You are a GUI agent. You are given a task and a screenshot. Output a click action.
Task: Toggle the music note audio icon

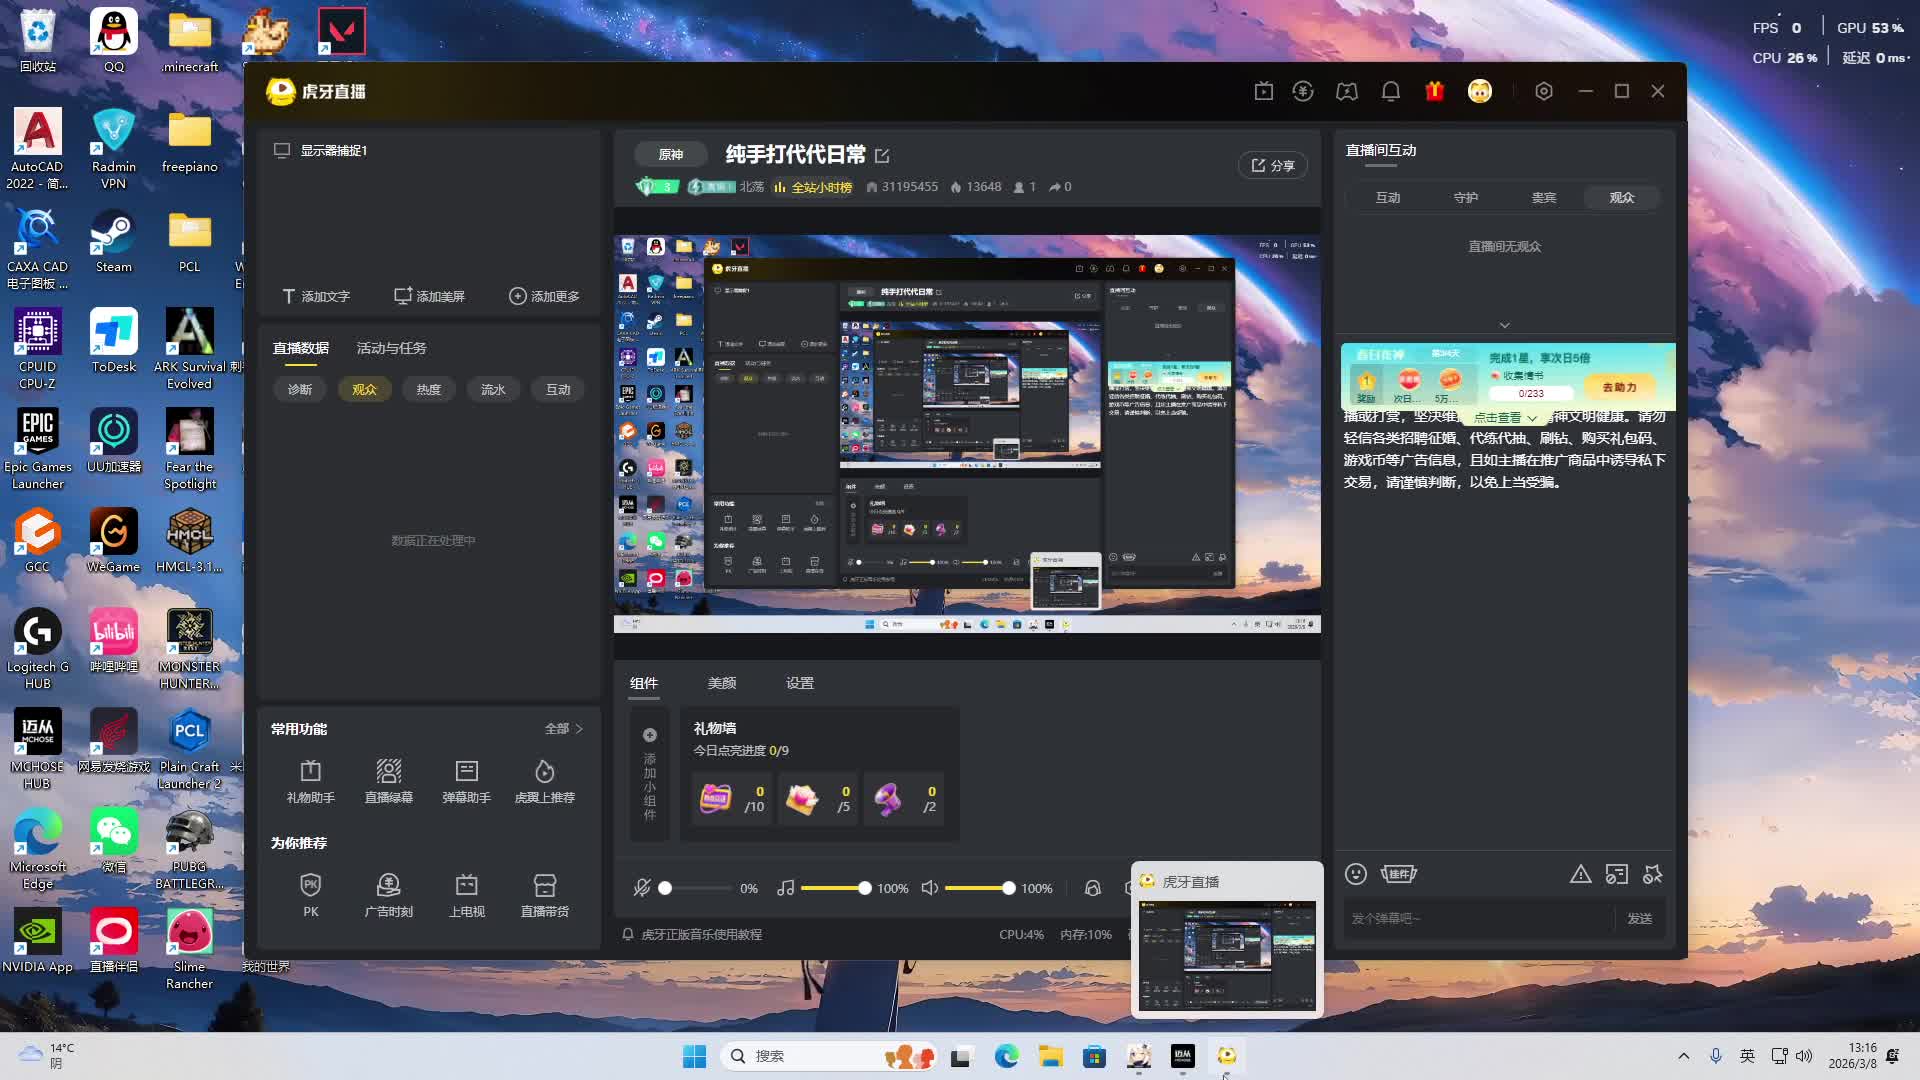point(785,888)
